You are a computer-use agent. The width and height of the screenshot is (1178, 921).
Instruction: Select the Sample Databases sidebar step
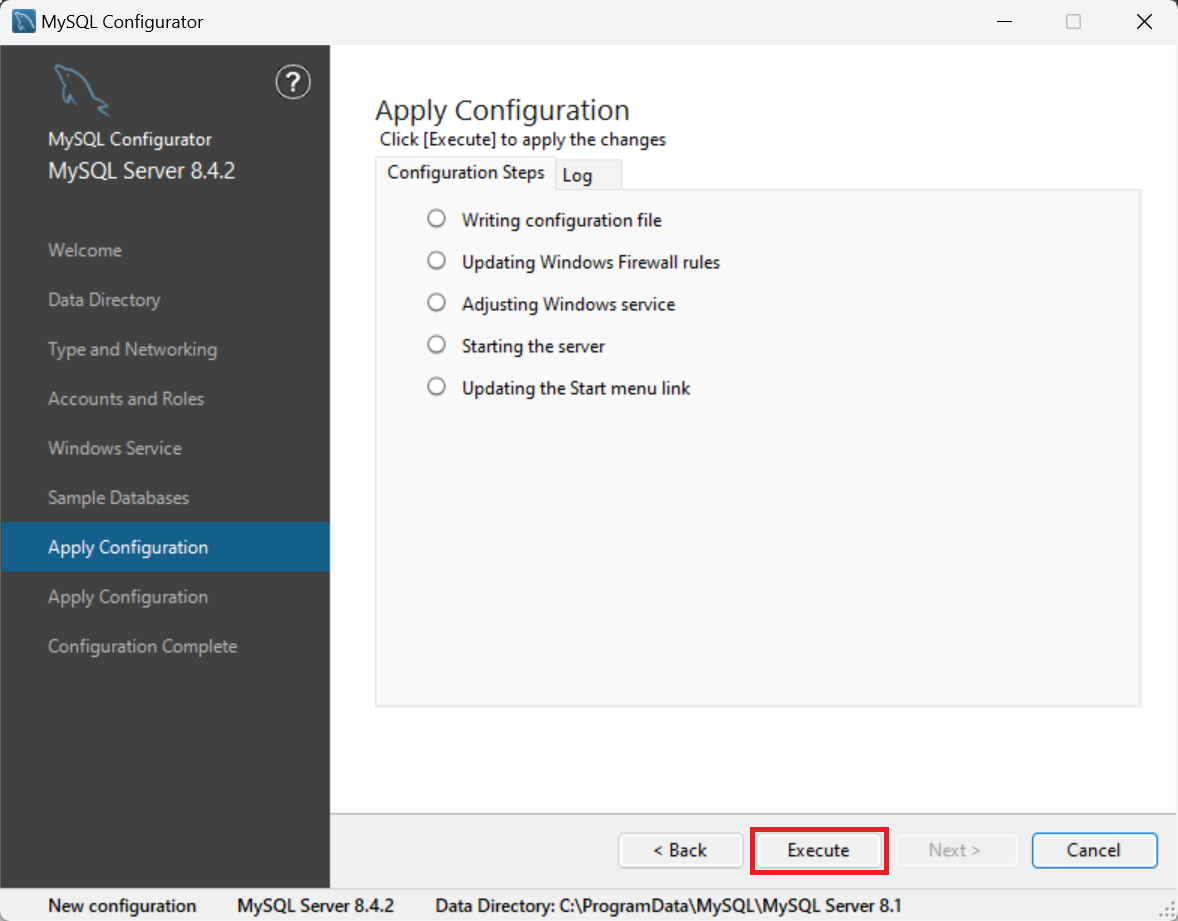tap(119, 498)
